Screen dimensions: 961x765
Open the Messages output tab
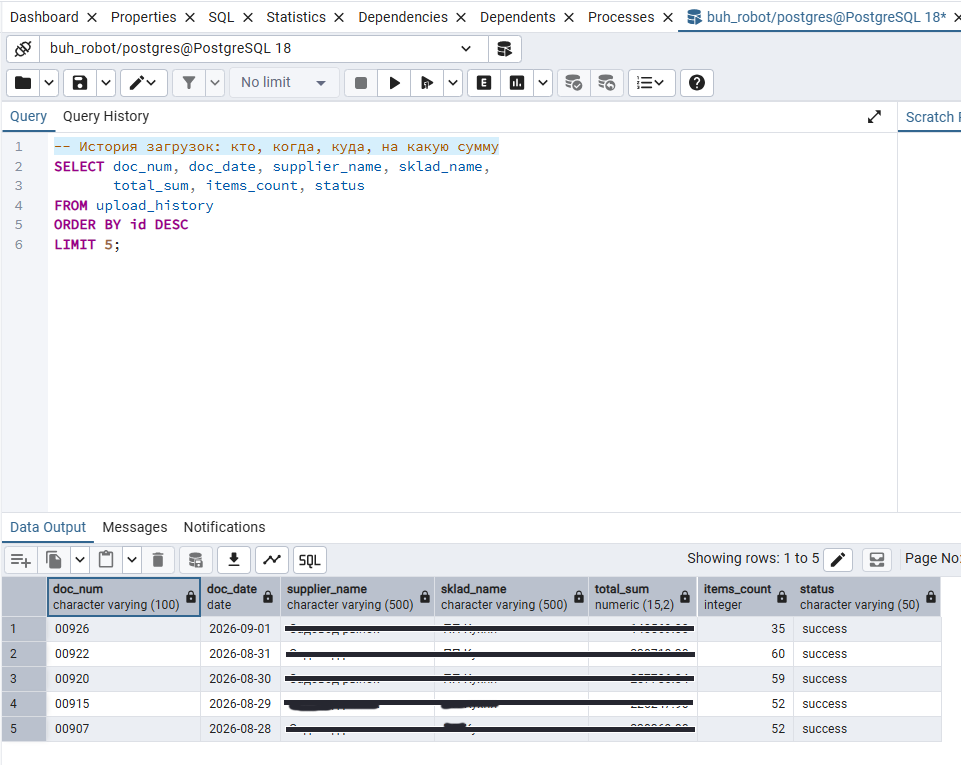click(135, 527)
